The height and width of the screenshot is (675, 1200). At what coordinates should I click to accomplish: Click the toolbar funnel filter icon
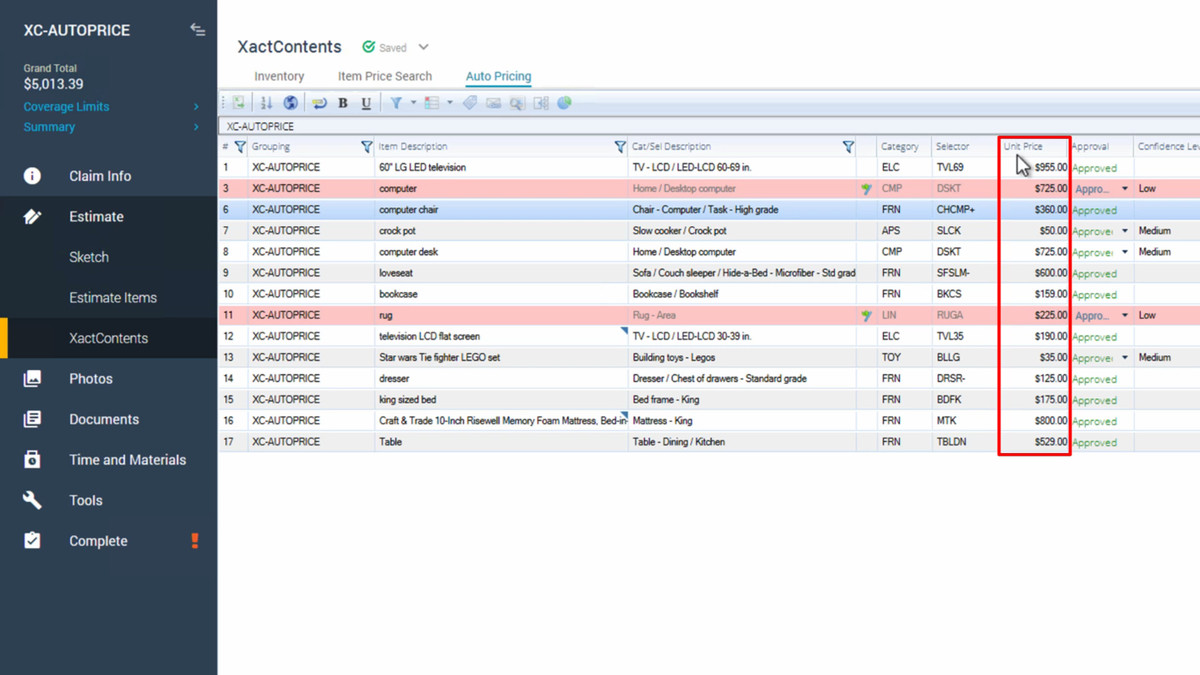click(x=396, y=103)
